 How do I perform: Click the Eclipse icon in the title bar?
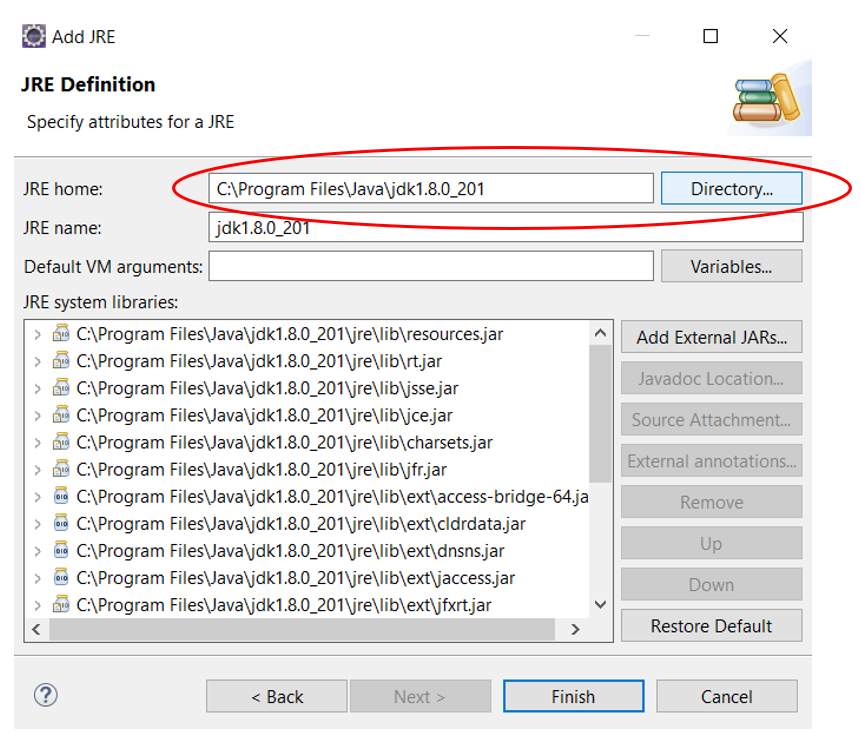click(33, 36)
